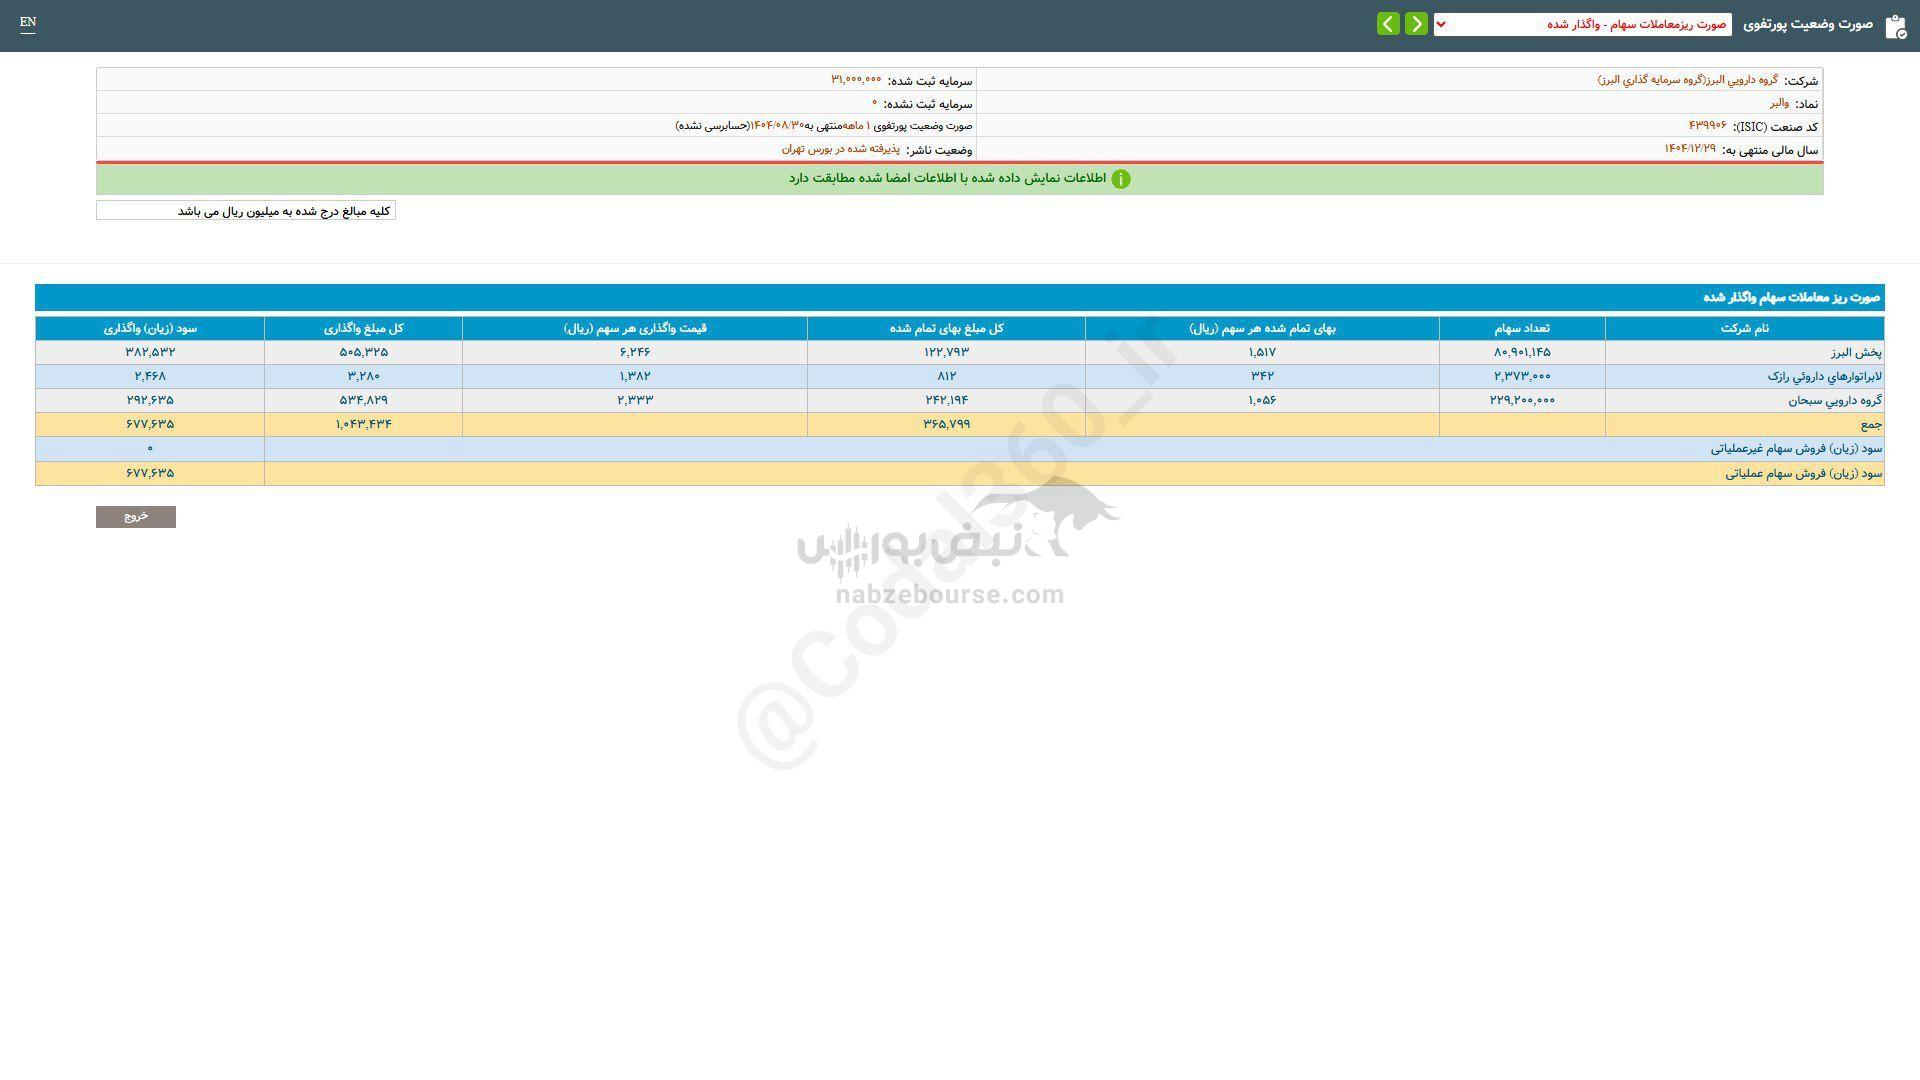1920x1080 pixels.
Task: Click the green right-arrow navigation button
Action: tap(1416, 24)
